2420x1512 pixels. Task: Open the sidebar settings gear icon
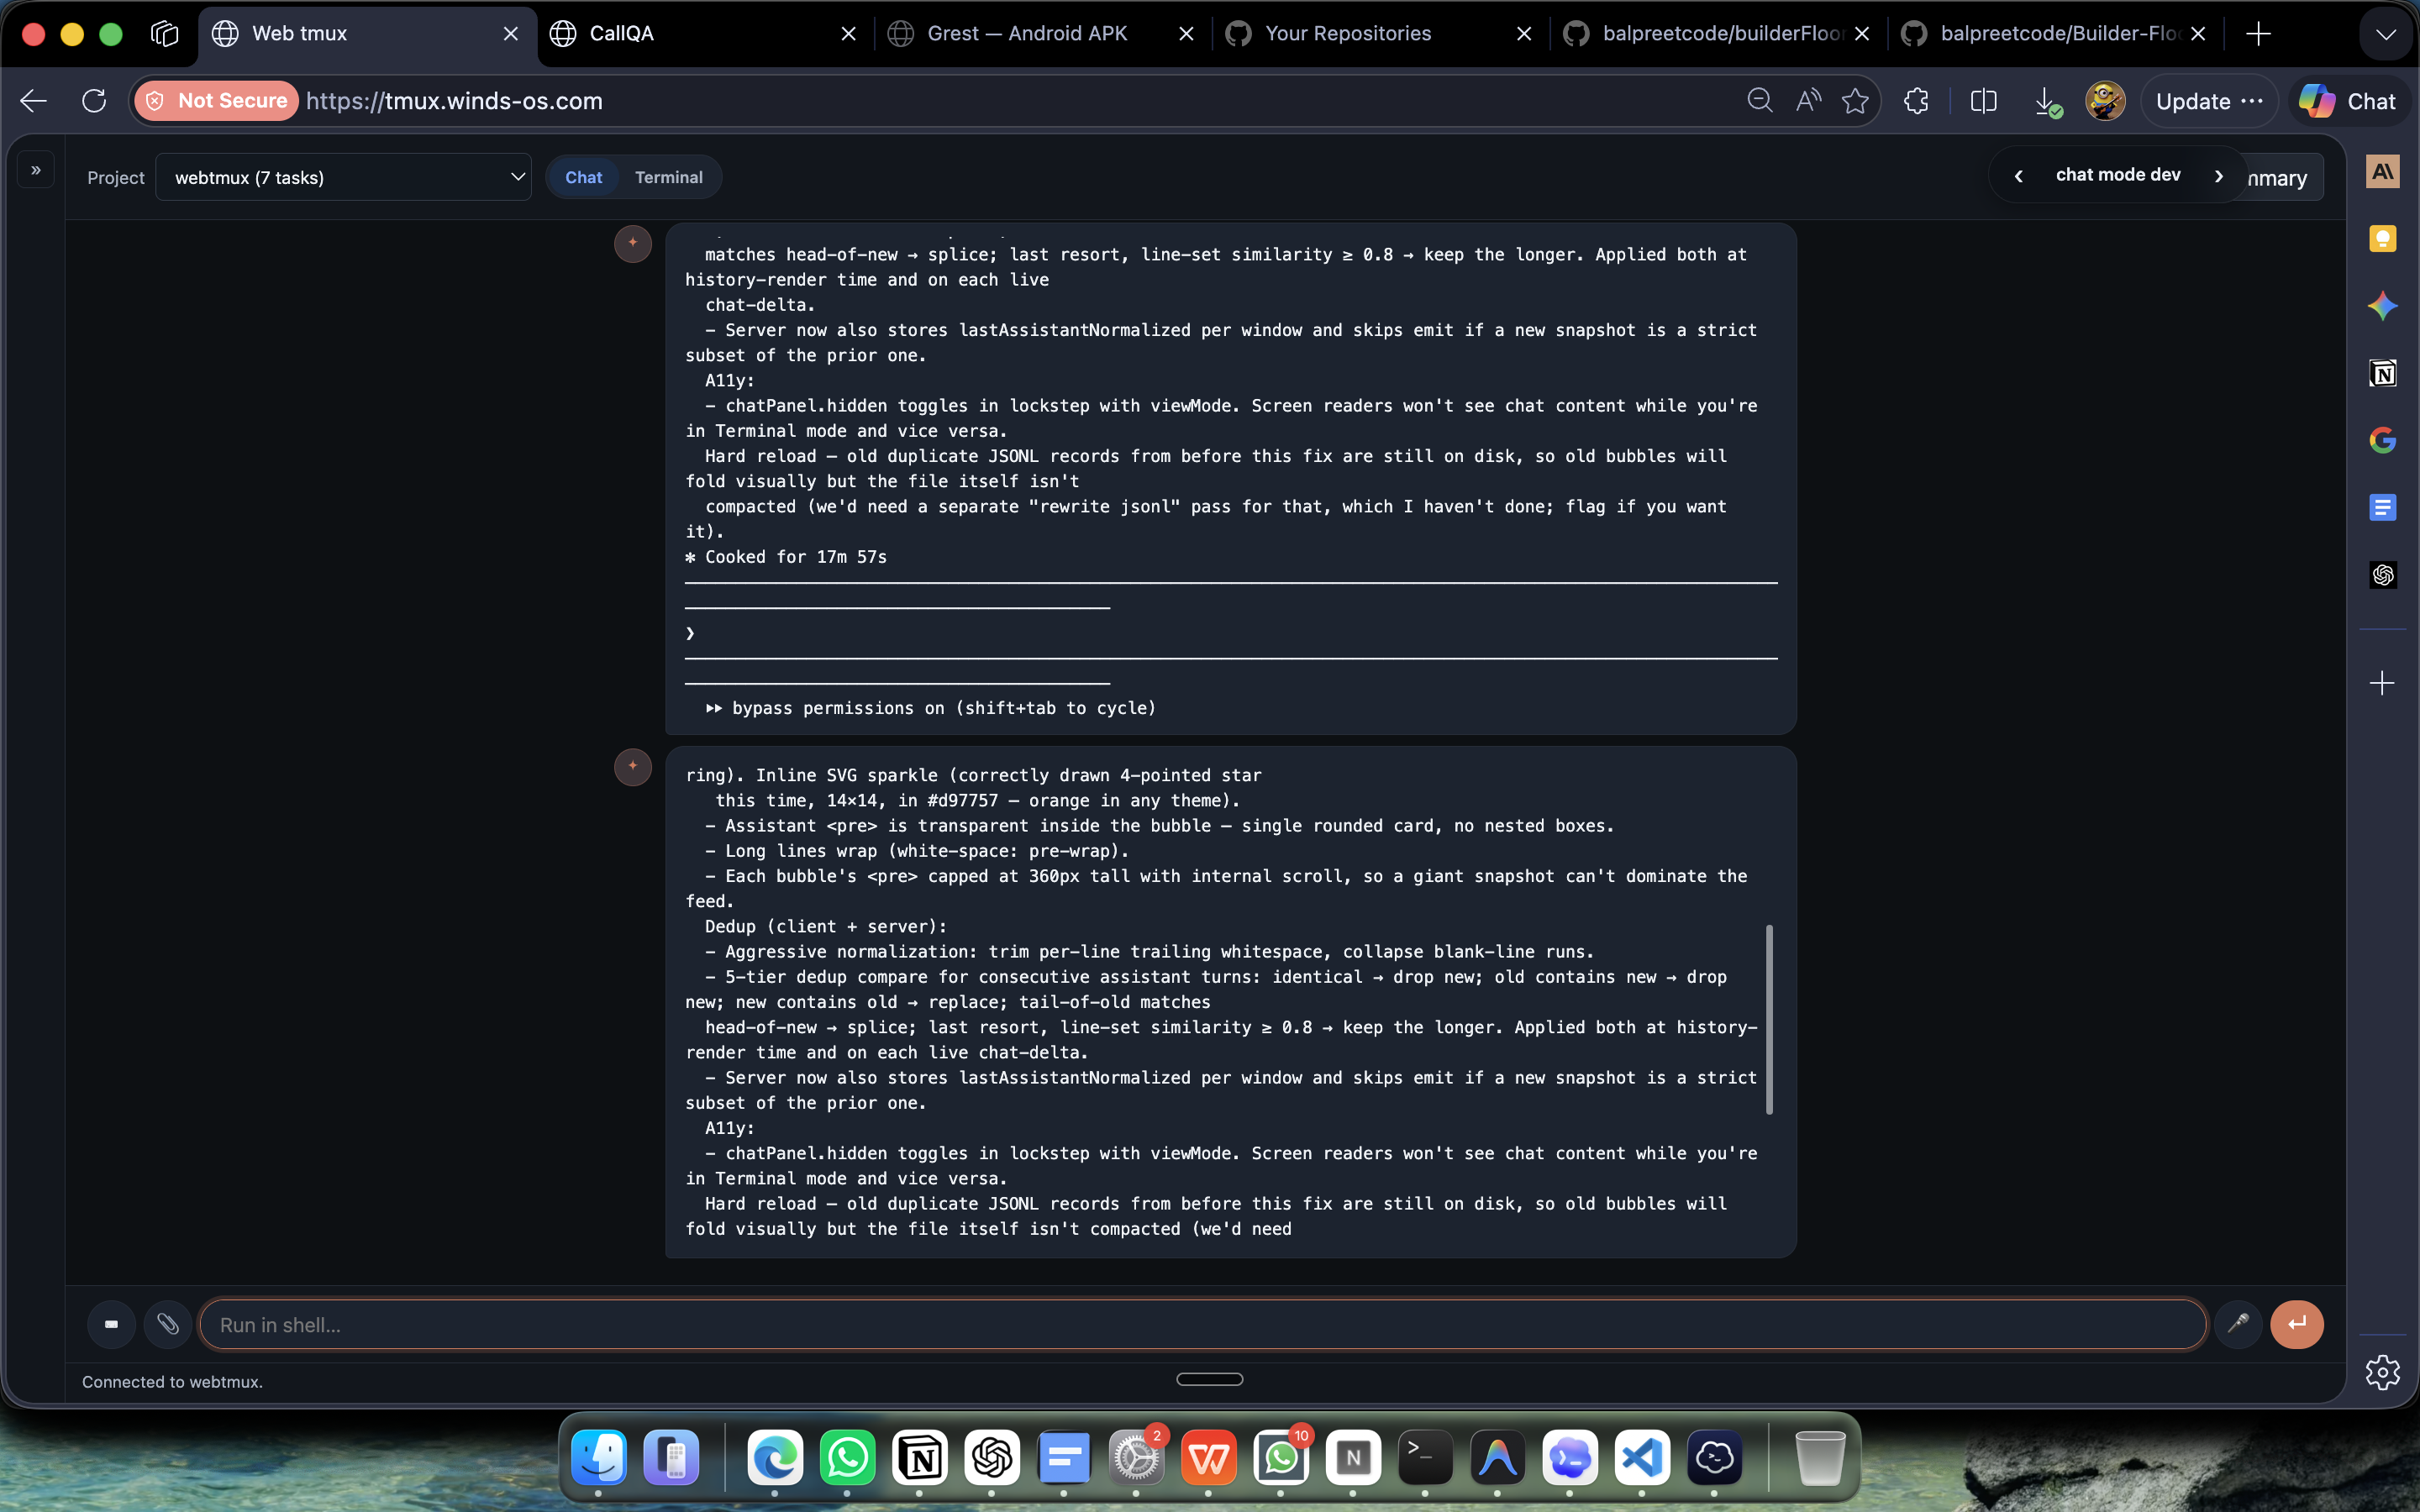(2382, 1372)
